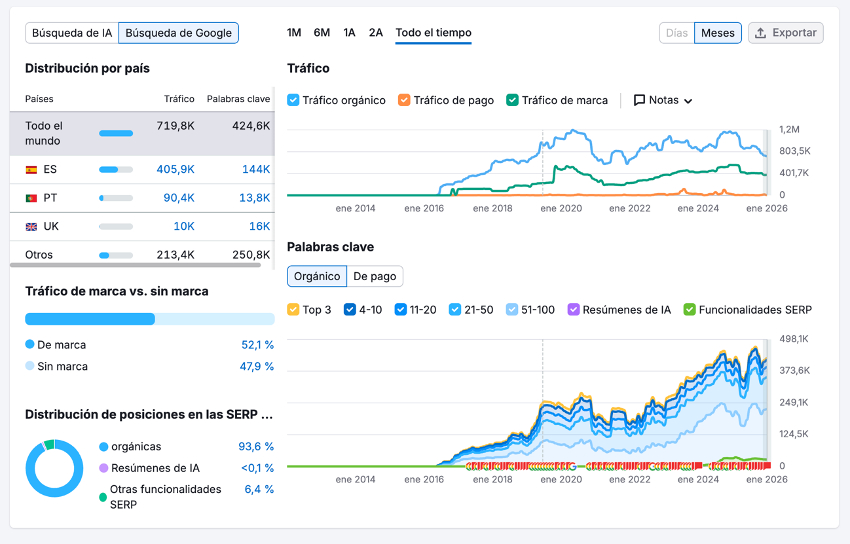Select the 'Todo el mundo' table row

(x=140, y=133)
